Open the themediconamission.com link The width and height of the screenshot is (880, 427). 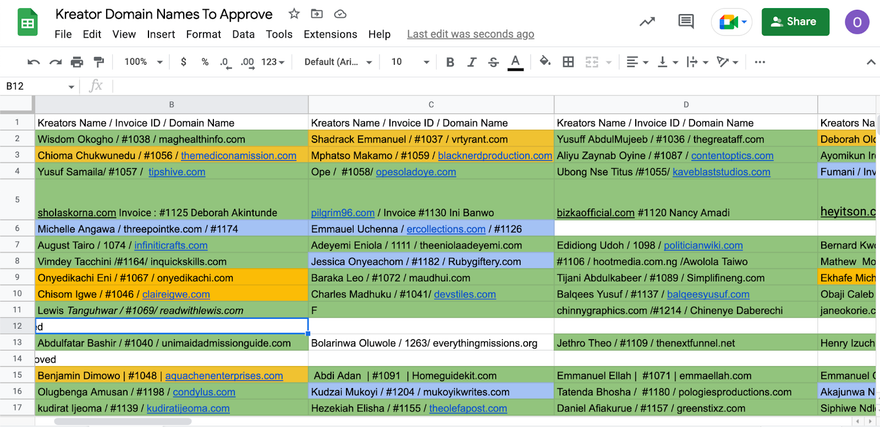point(239,155)
